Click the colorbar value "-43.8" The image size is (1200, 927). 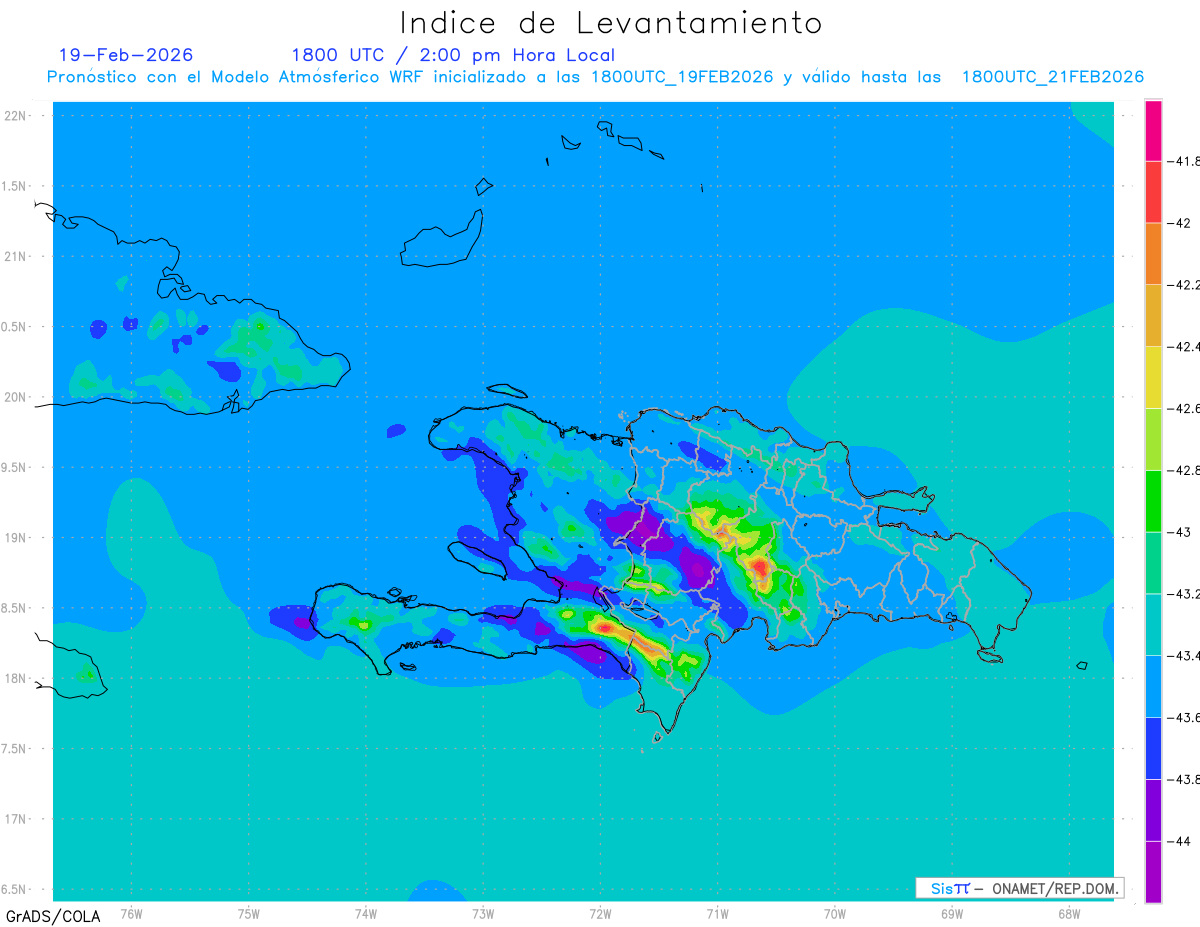pos(1184,780)
